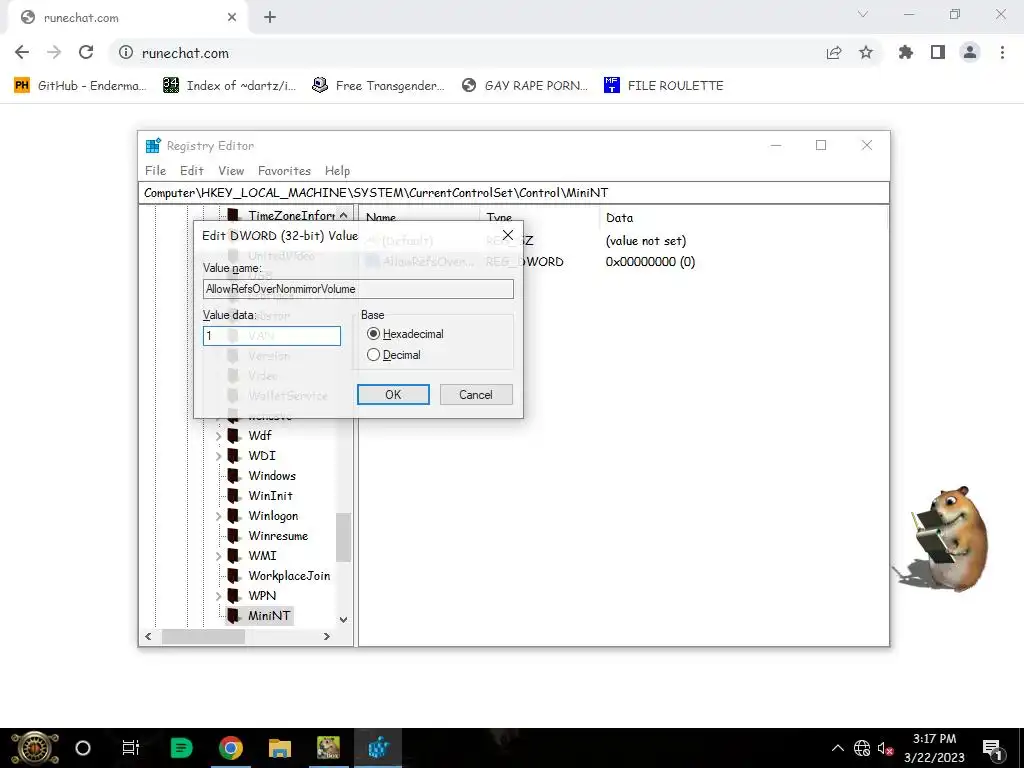Open the browser profile avatar
The width and height of the screenshot is (1024, 768).
point(970,52)
